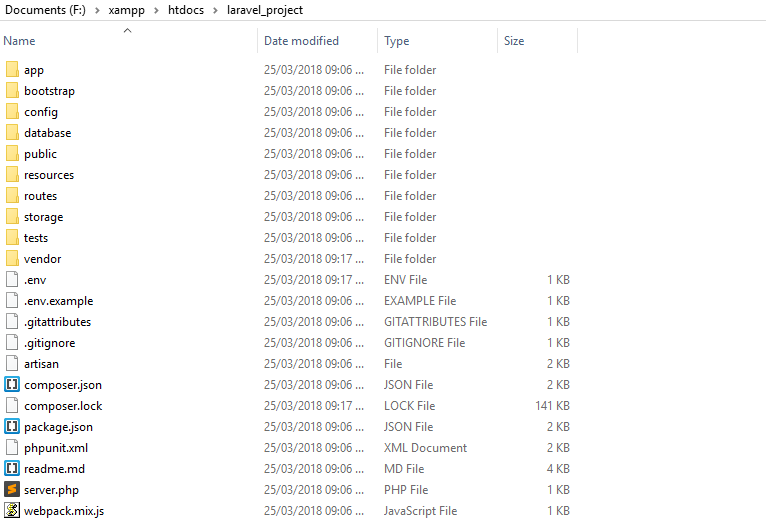Select the file name config
This screenshot has height=527, width=766.
point(41,112)
